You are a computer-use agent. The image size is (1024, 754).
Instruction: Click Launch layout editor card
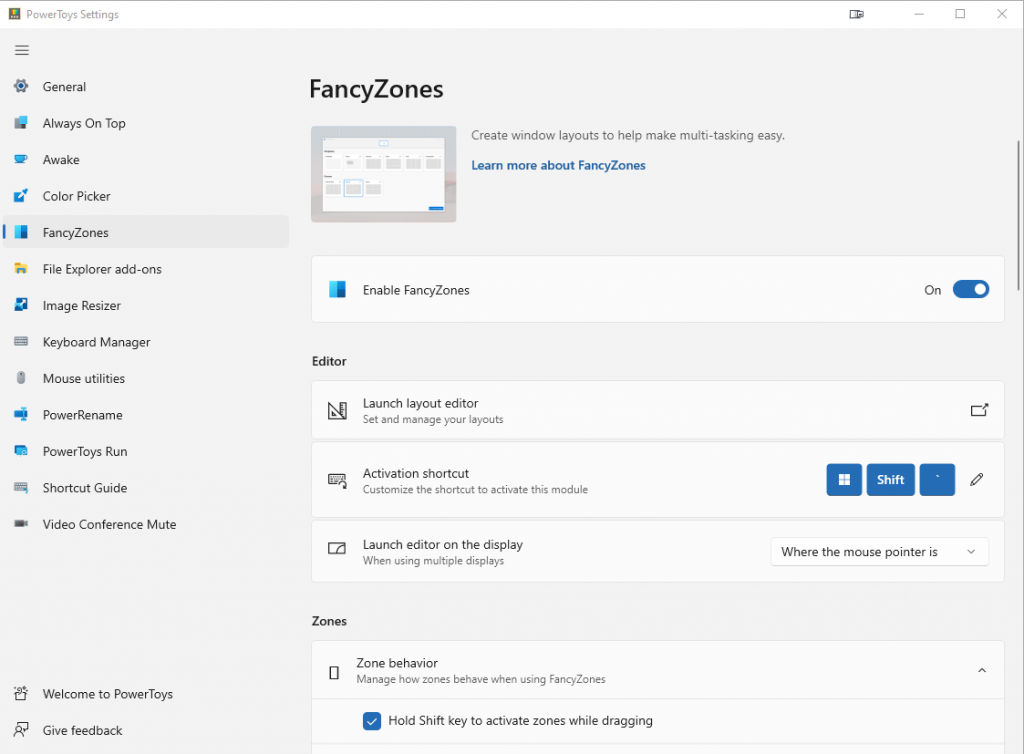(x=658, y=410)
